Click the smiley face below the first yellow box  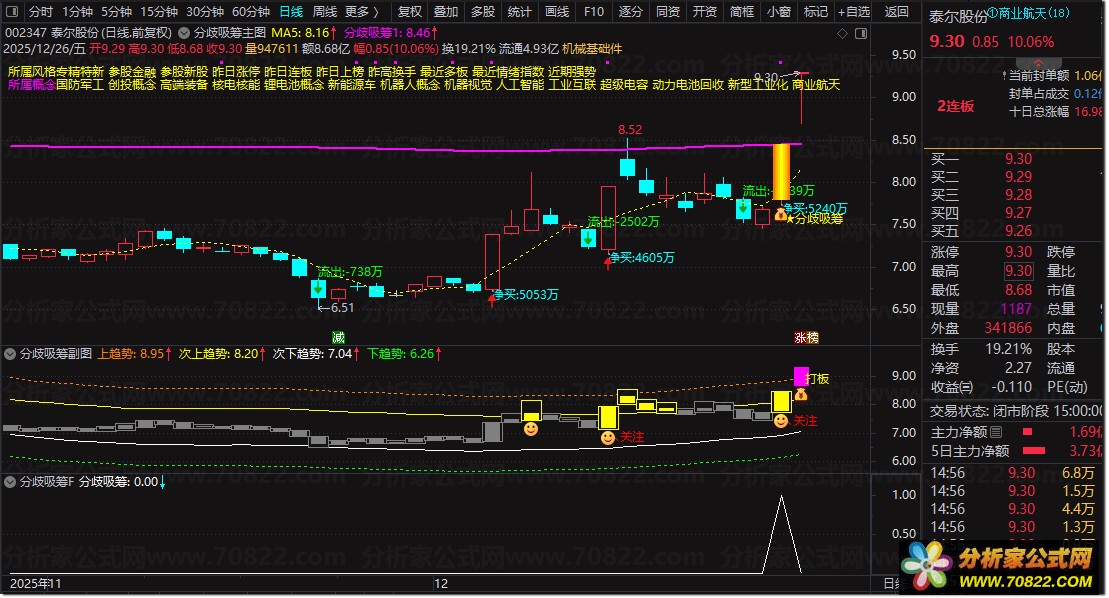pos(530,428)
